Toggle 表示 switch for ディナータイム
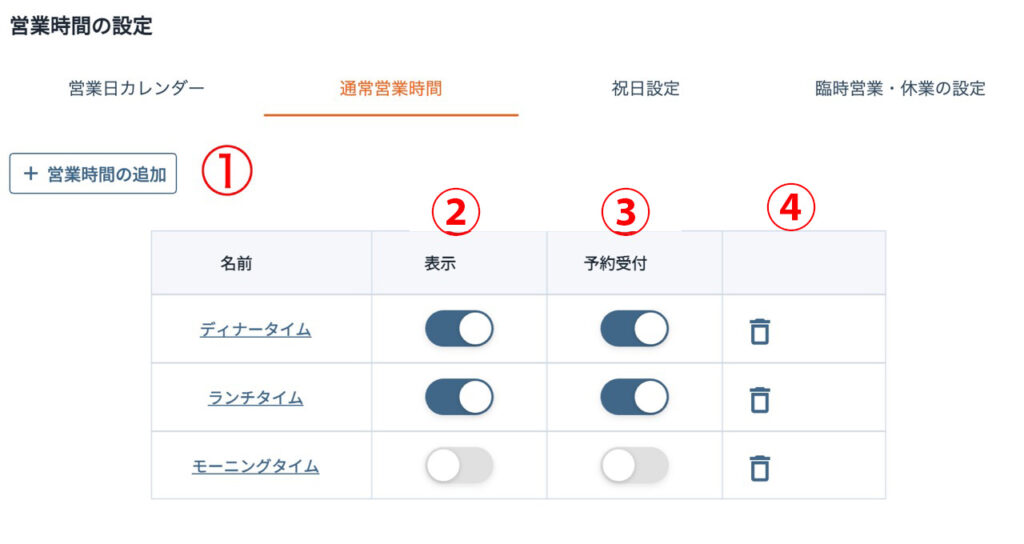This screenshot has height=544, width=1024. [x=459, y=329]
